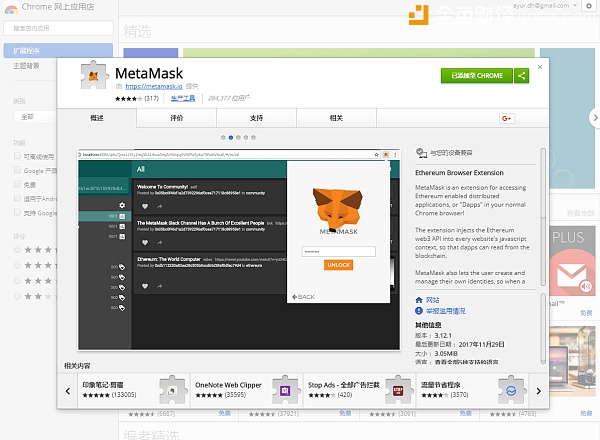Switch to the 概述 tab

[97, 118]
